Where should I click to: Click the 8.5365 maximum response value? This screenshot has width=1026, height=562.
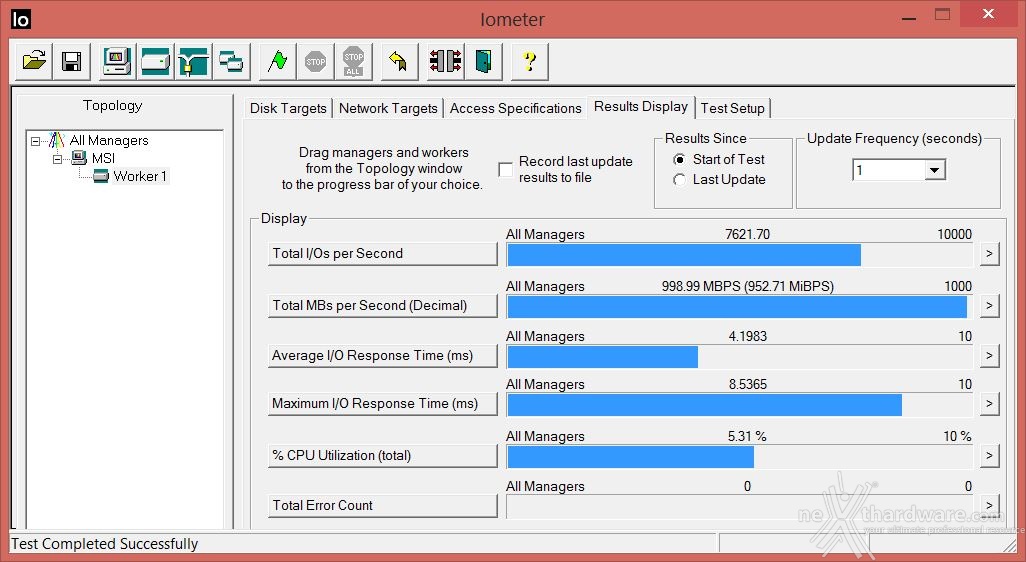747,384
